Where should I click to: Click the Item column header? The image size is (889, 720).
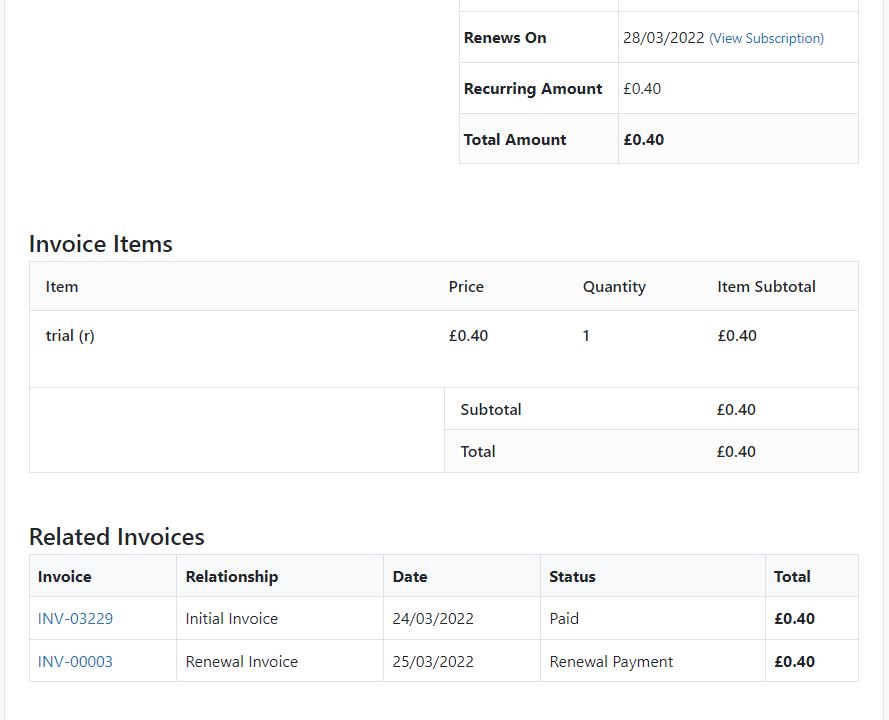click(x=62, y=286)
